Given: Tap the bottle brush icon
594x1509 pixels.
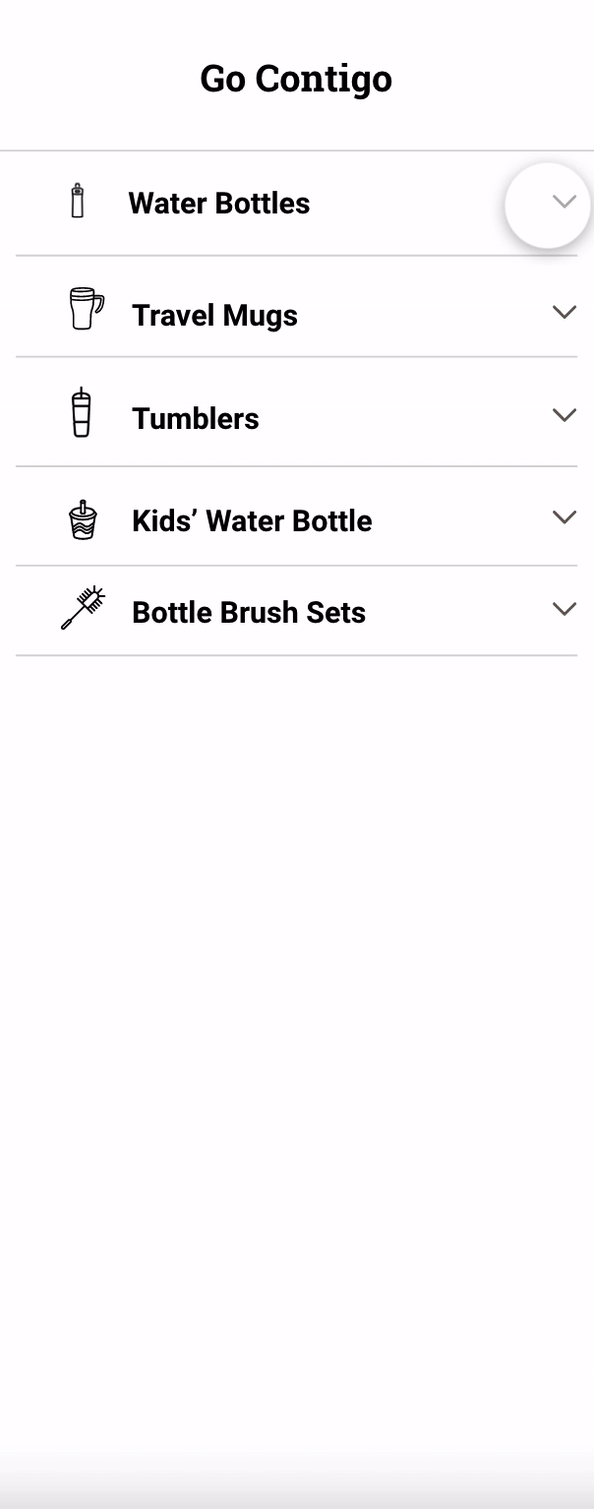Looking at the screenshot, I should [83, 608].
